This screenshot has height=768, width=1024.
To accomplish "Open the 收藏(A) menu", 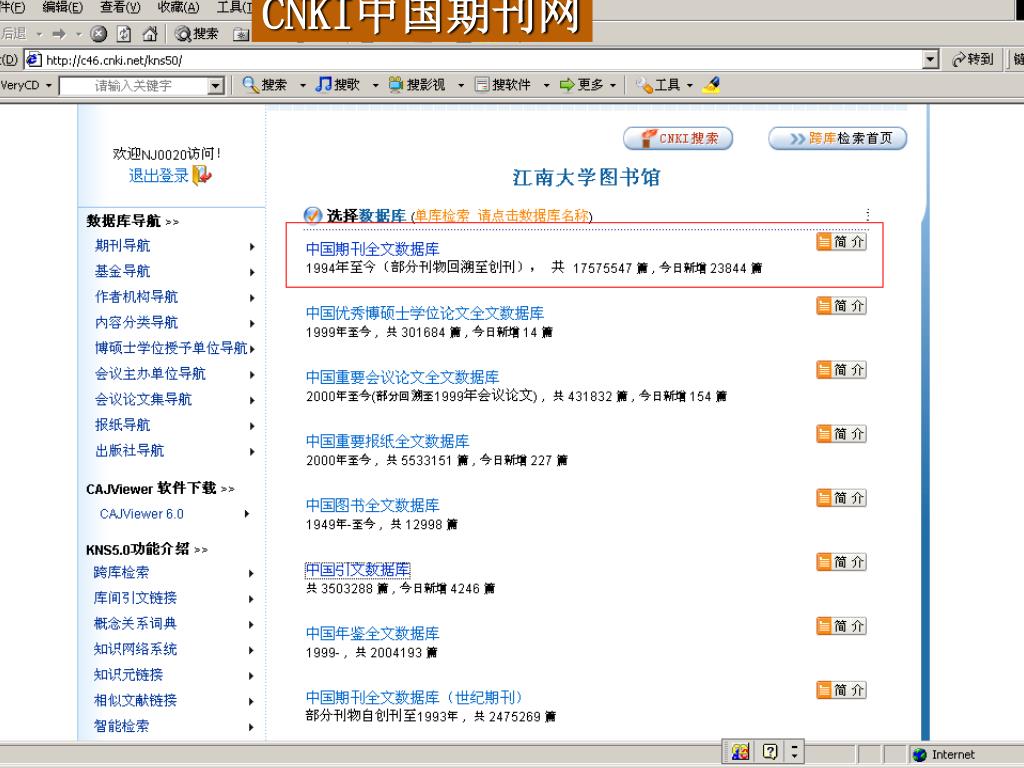I will point(178,7).
